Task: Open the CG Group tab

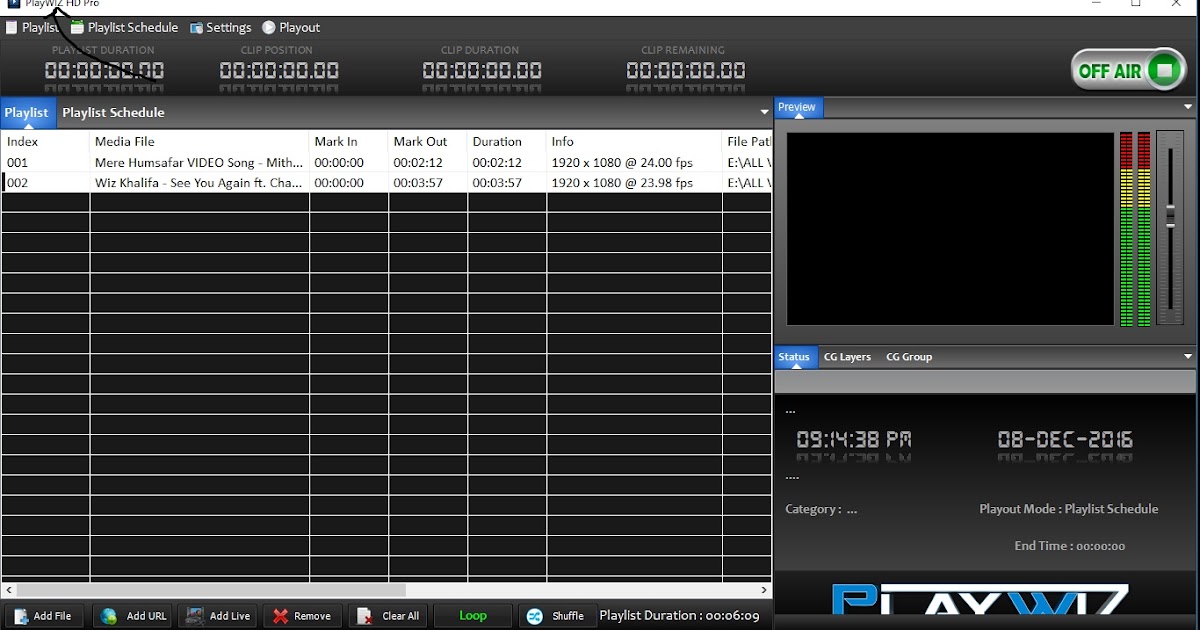Action: click(908, 356)
